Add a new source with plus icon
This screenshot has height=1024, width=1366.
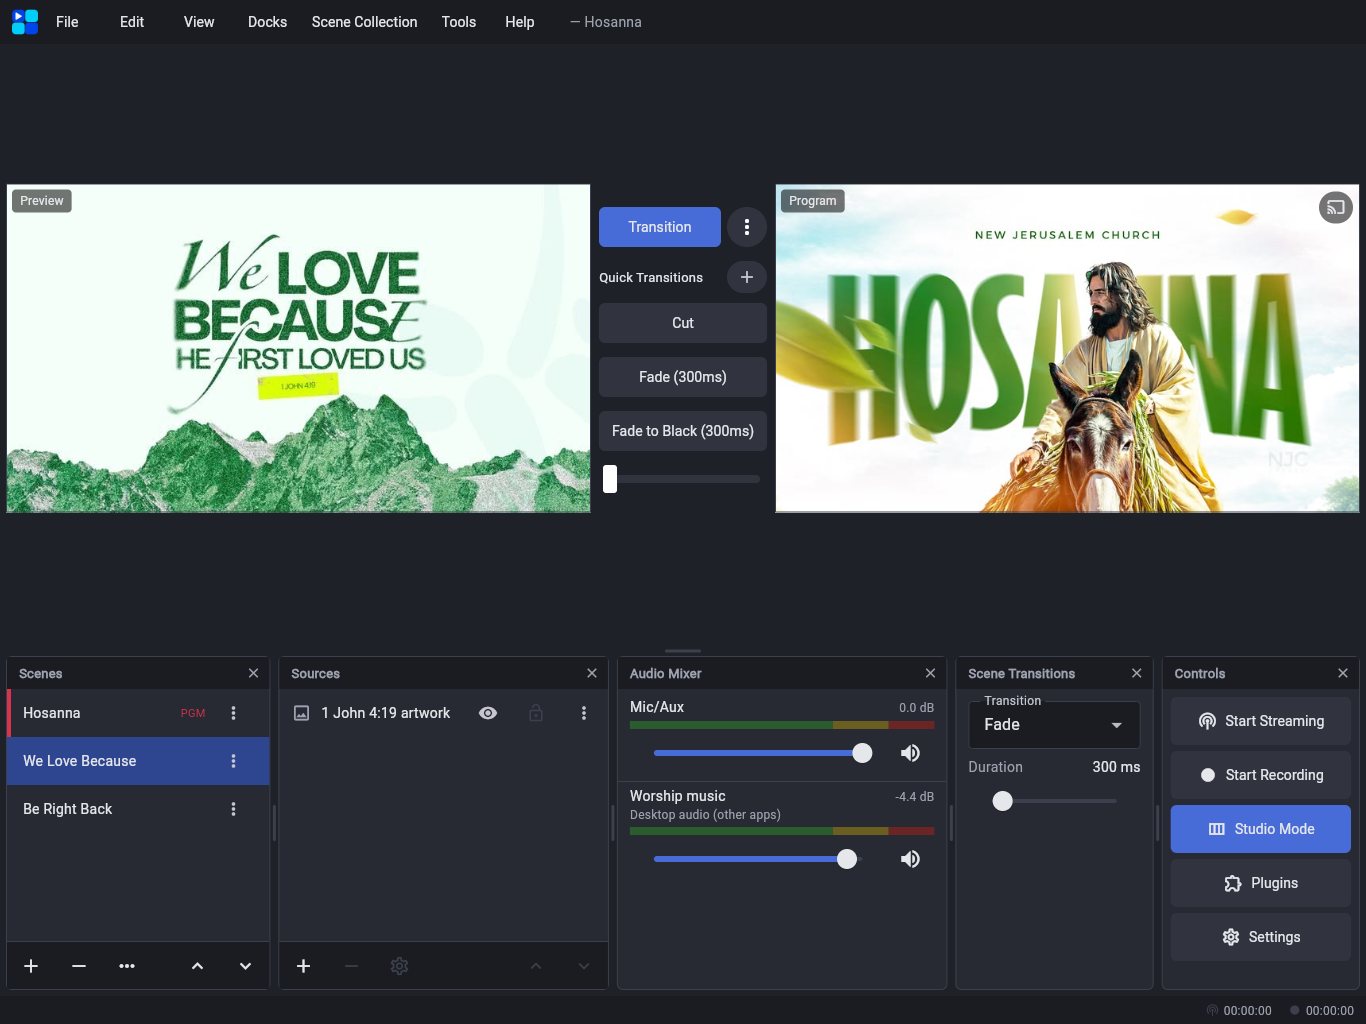(303, 966)
